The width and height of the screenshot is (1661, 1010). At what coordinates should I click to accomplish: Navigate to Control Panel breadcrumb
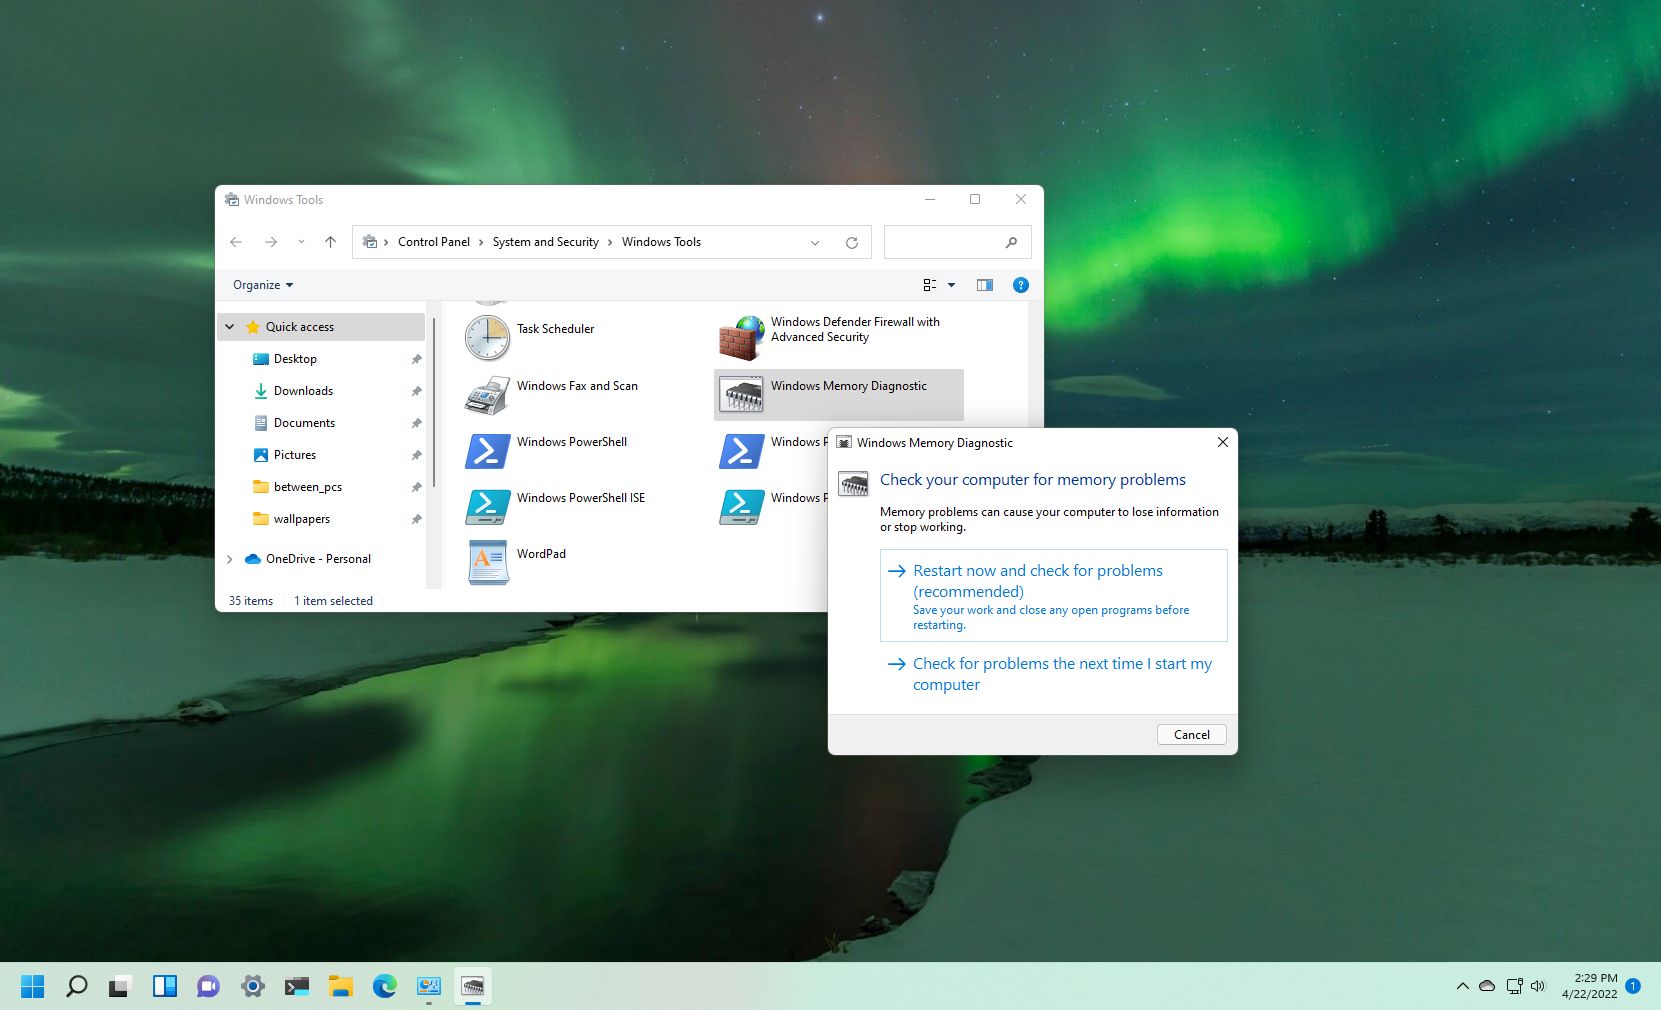(433, 242)
